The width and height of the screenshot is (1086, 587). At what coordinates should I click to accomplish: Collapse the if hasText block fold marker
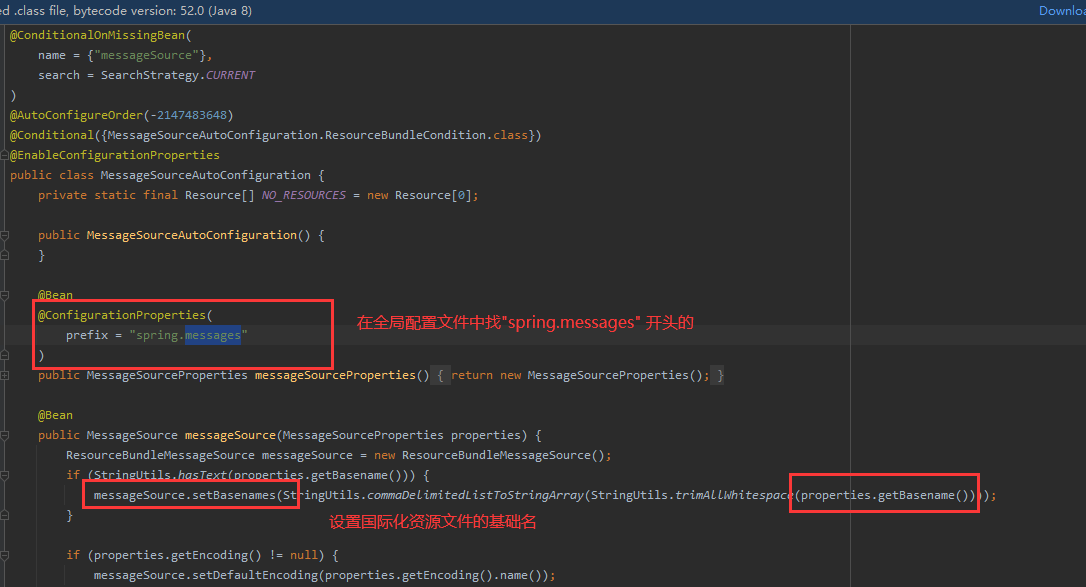[4, 476]
